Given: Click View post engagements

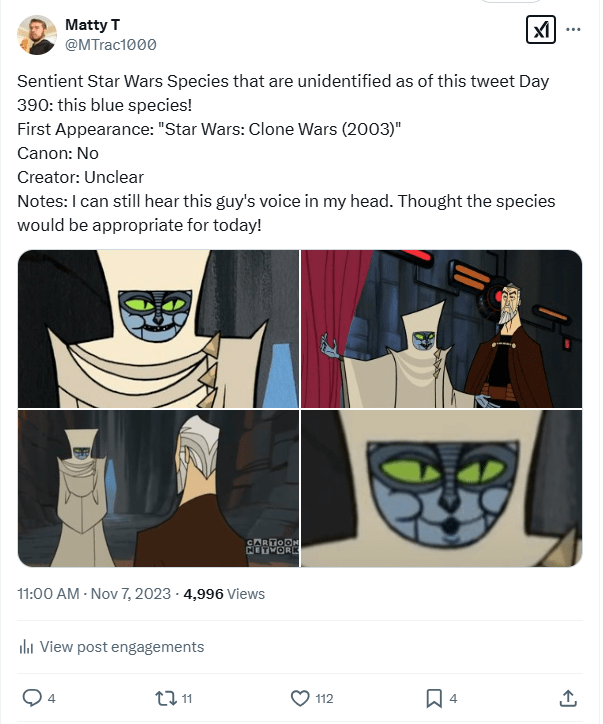Looking at the screenshot, I should click(121, 647).
